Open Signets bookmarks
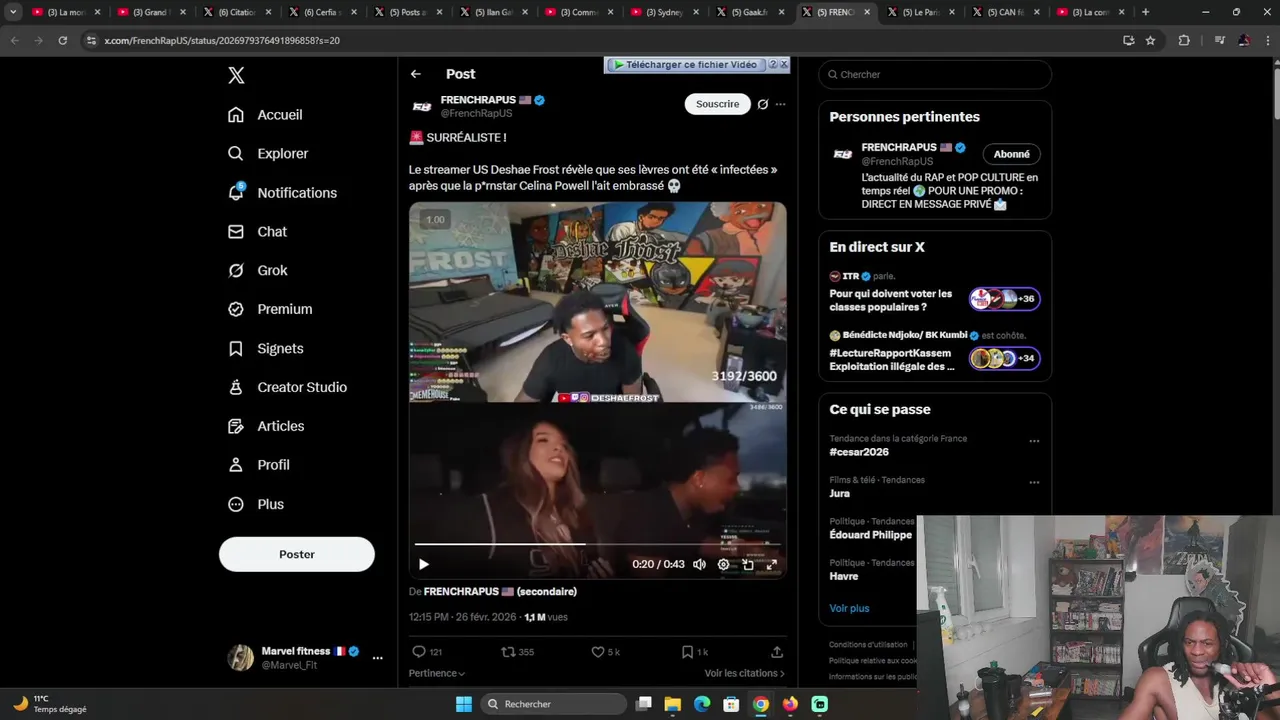1280x720 pixels. 265,349
